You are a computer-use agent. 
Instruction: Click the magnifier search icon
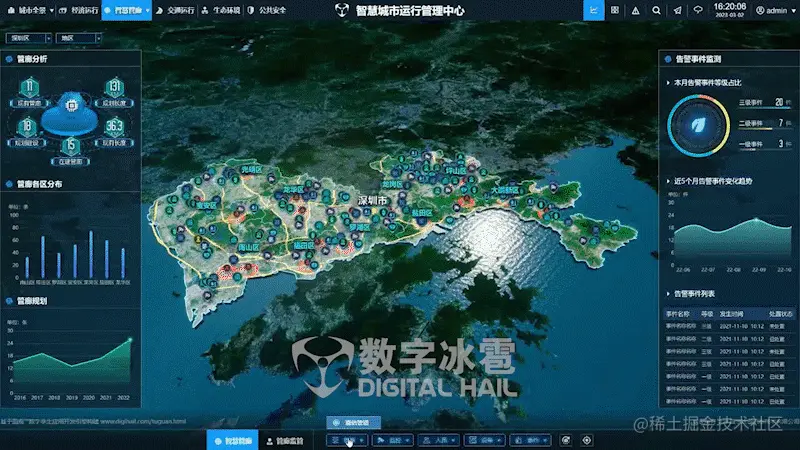tap(656, 10)
